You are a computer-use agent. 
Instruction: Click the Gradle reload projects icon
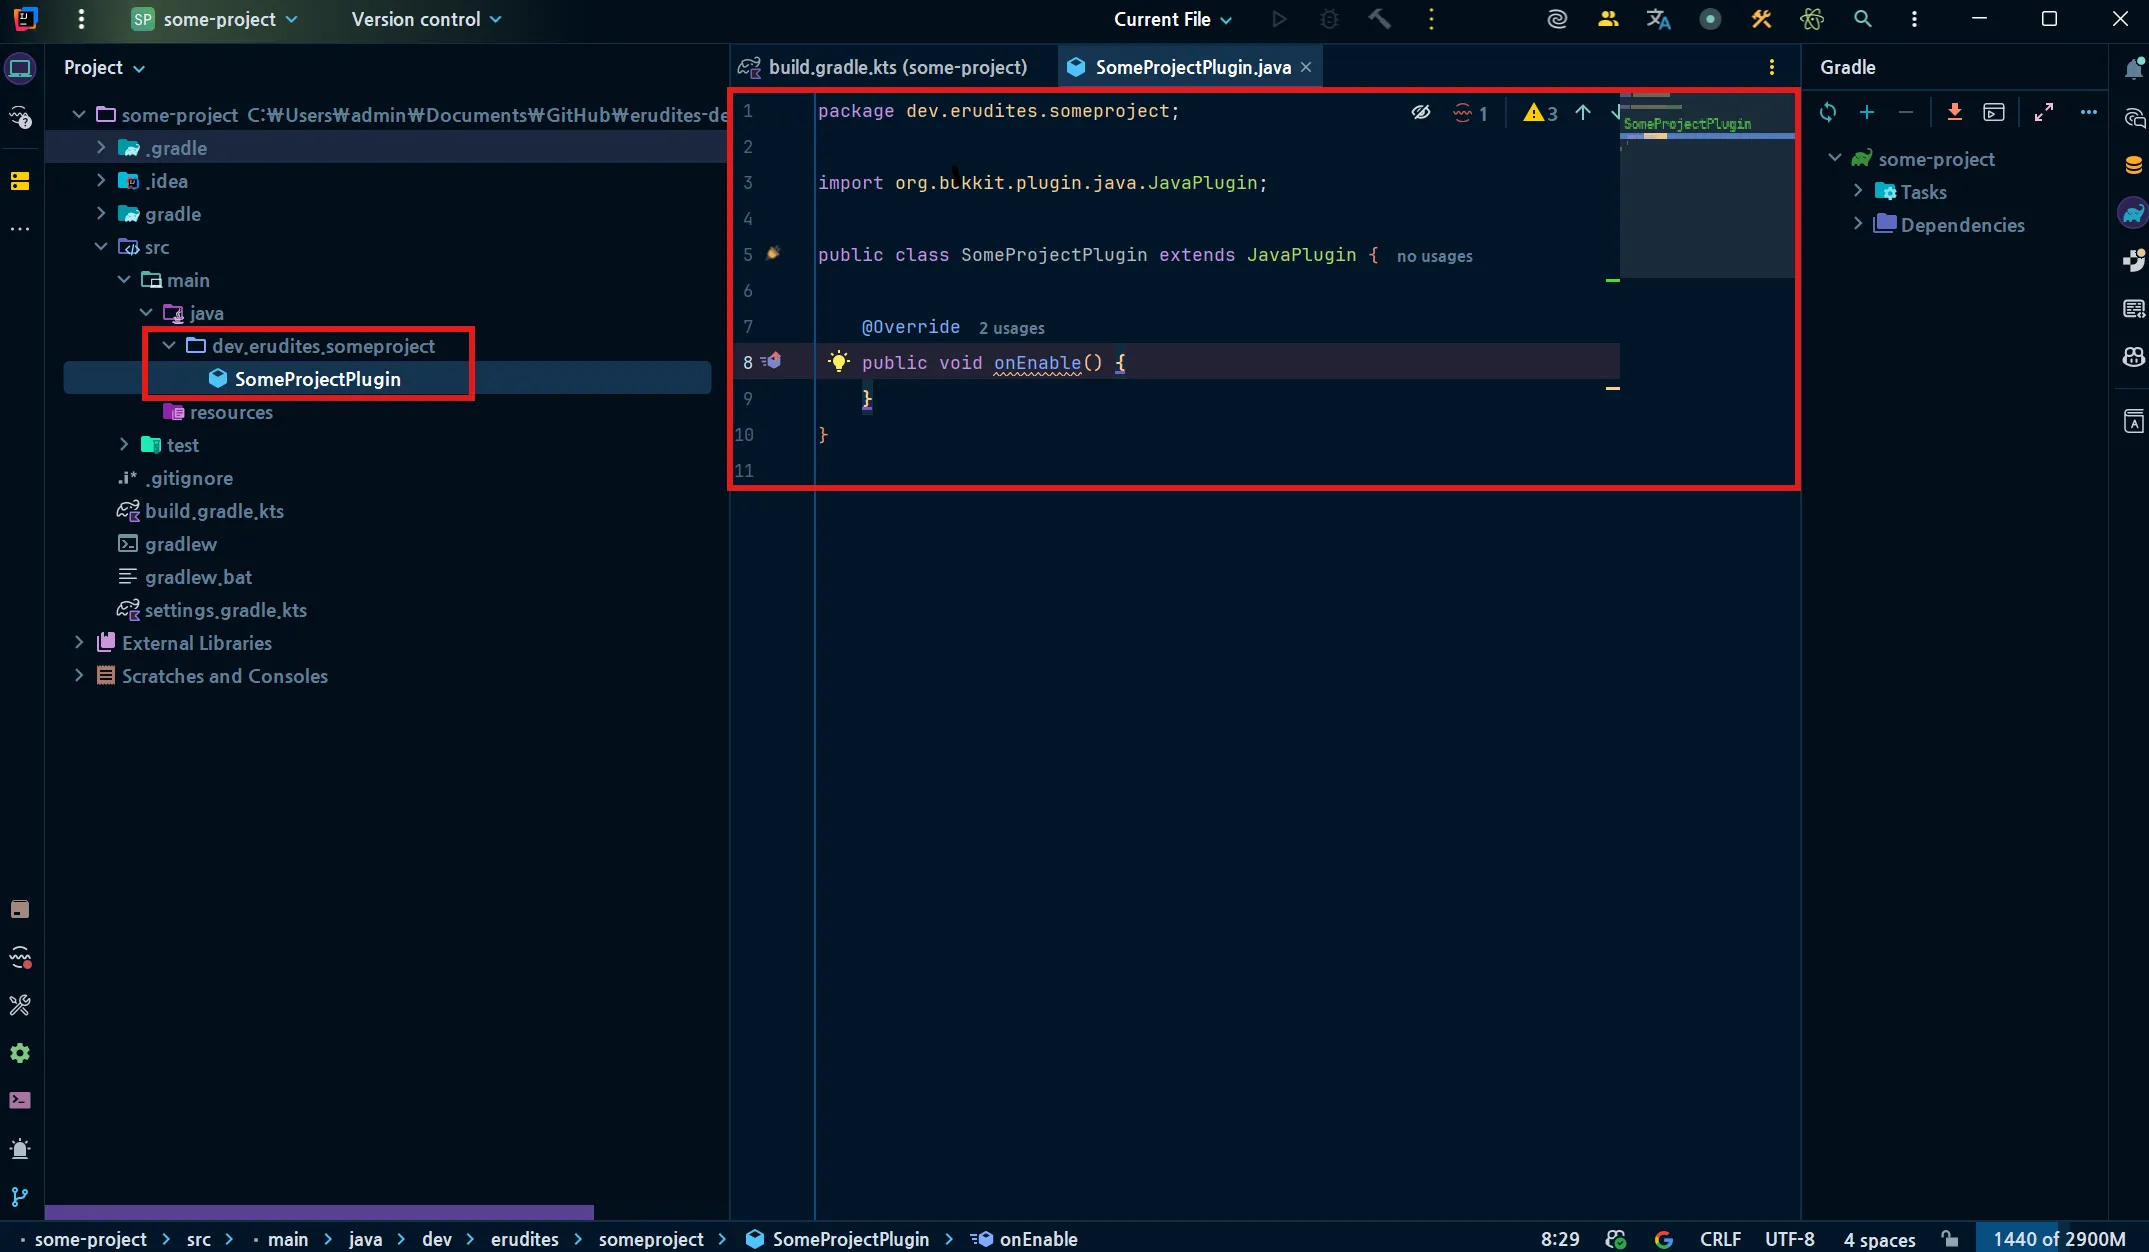[x=1827, y=112]
